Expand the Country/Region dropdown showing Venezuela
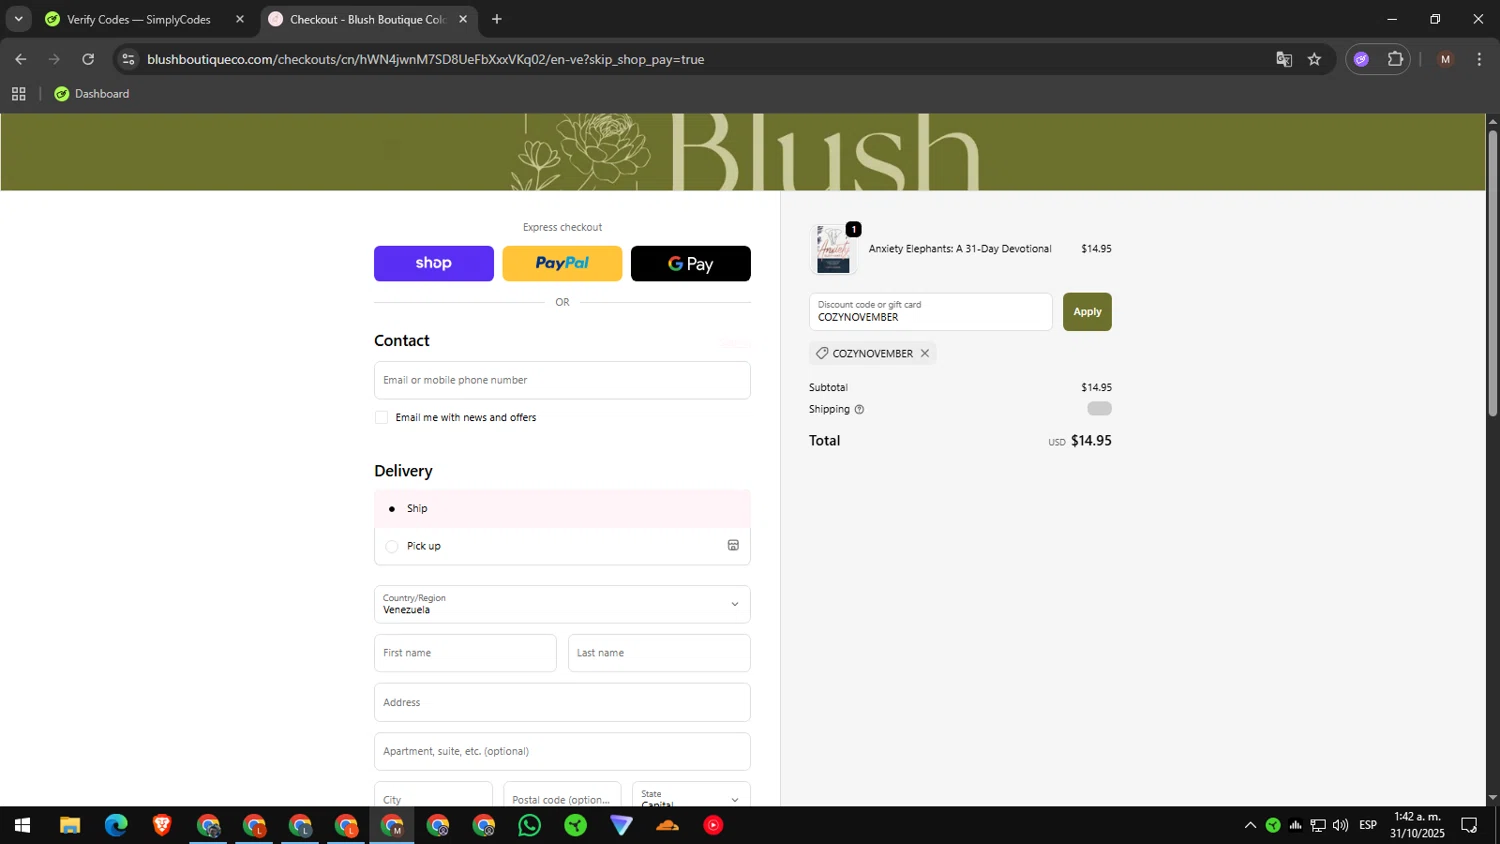The width and height of the screenshot is (1500, 844). [562, 604]
